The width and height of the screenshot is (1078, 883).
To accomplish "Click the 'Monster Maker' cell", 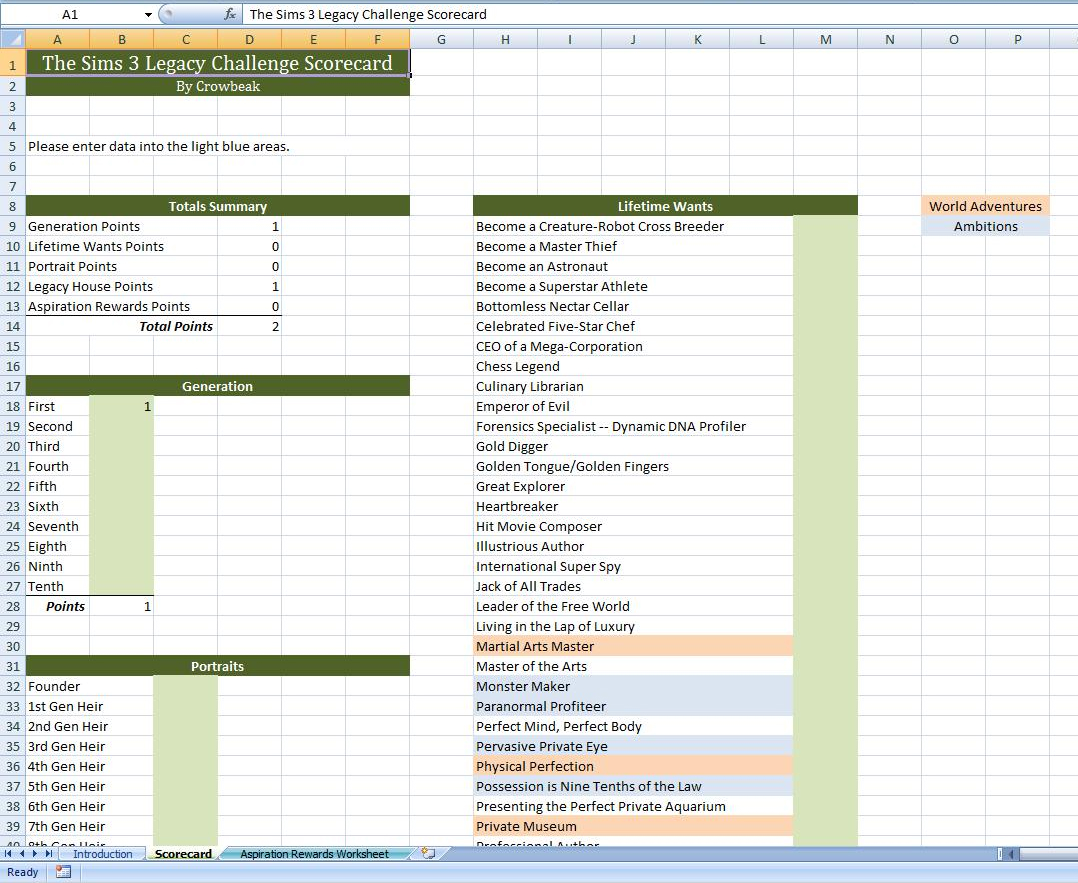I will point(633,686).
